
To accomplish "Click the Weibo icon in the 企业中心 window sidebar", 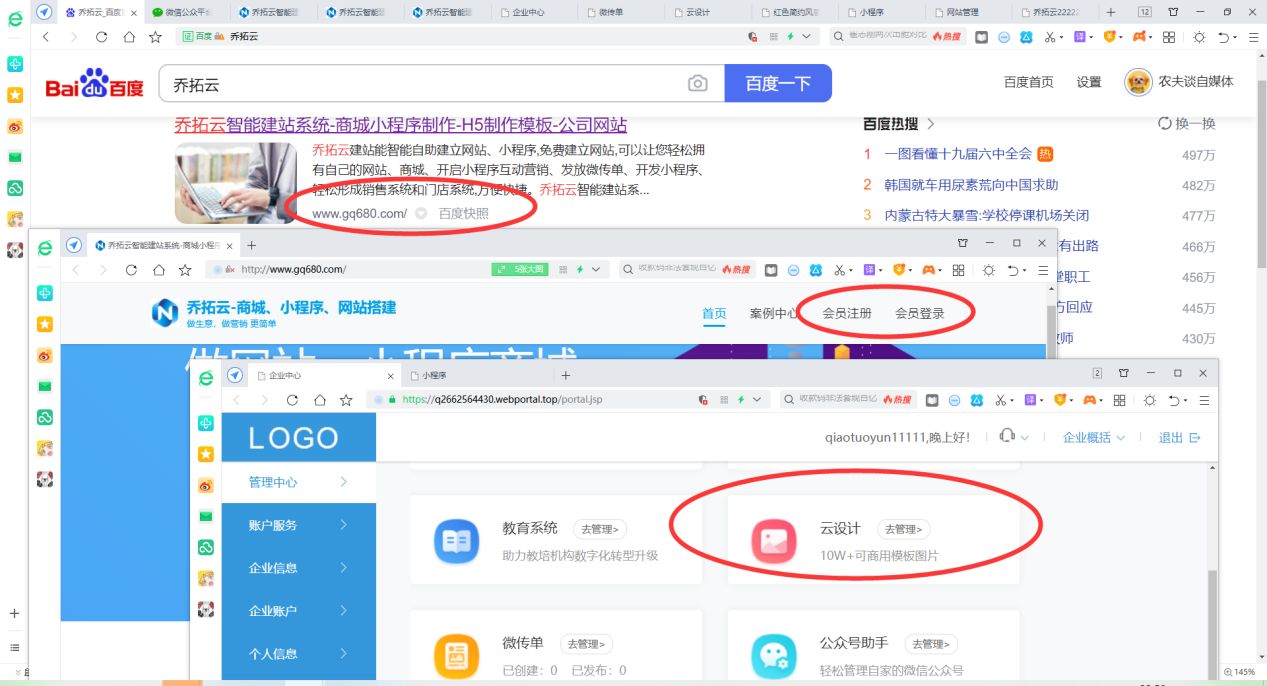I will click(x=206, y=485).
